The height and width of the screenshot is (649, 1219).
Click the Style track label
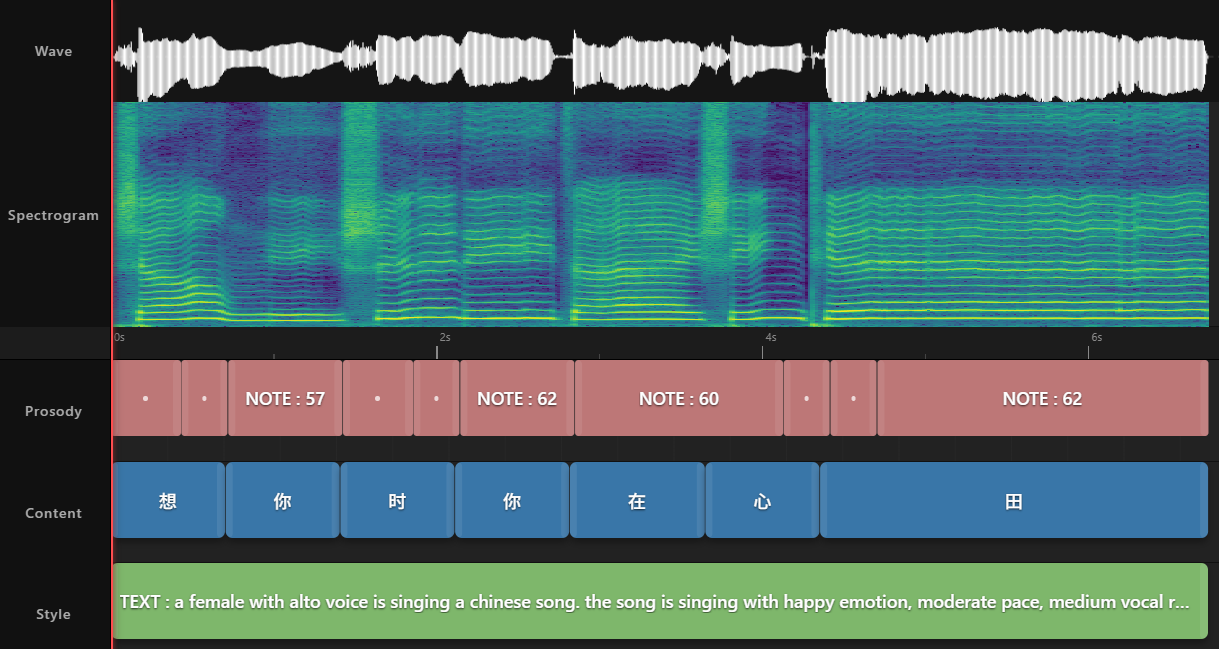[53, 614]
